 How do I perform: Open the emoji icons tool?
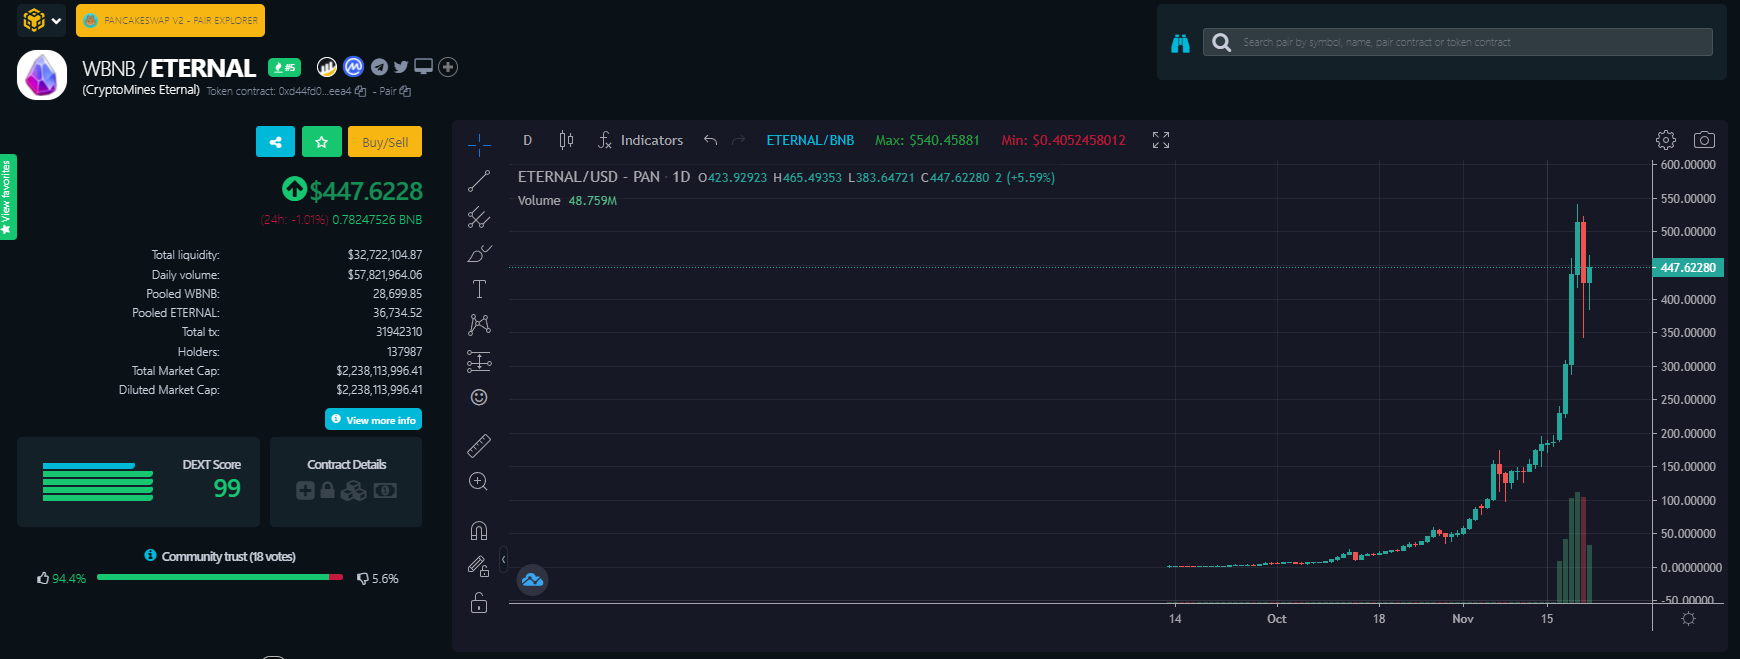[479, 397]
